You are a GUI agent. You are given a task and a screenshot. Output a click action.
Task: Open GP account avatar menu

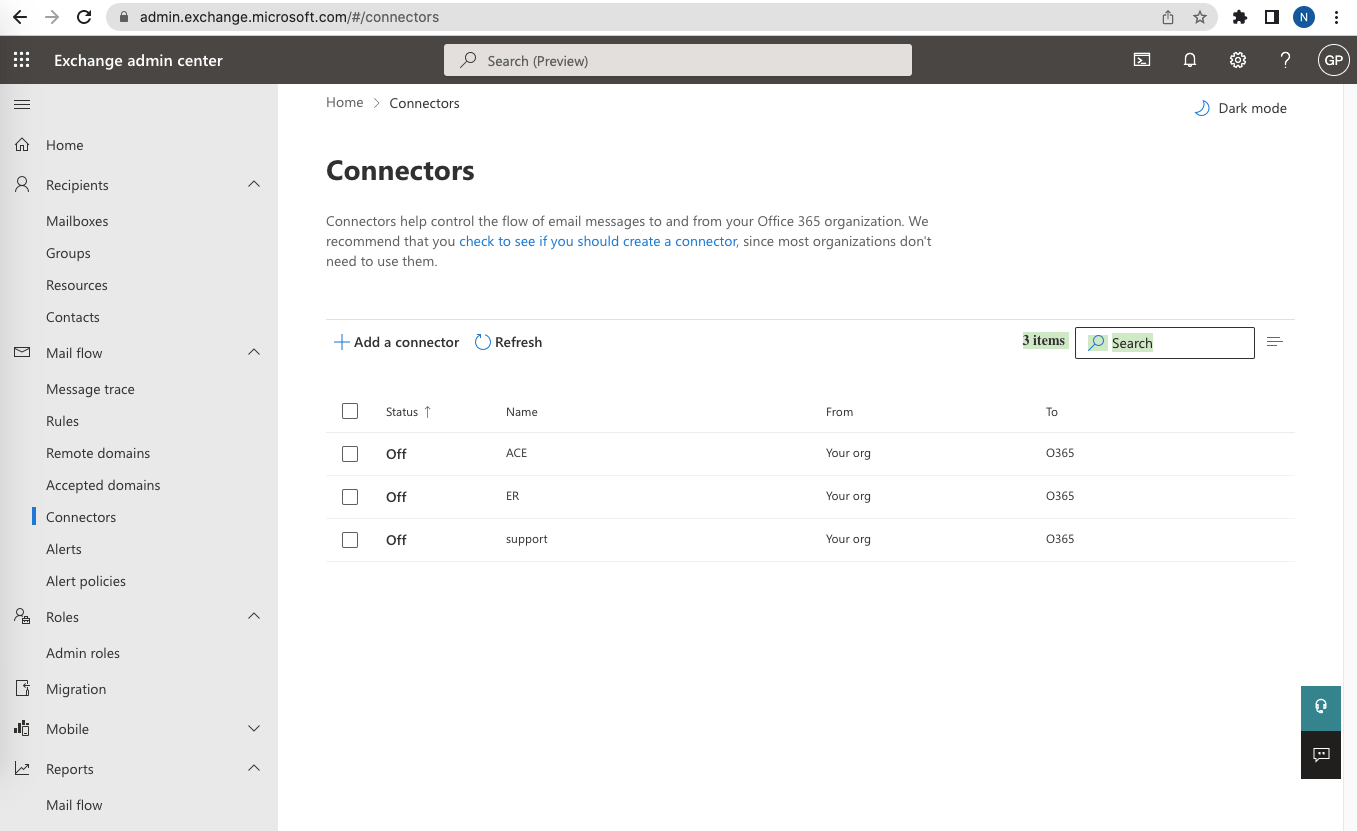coord(1333,60)
